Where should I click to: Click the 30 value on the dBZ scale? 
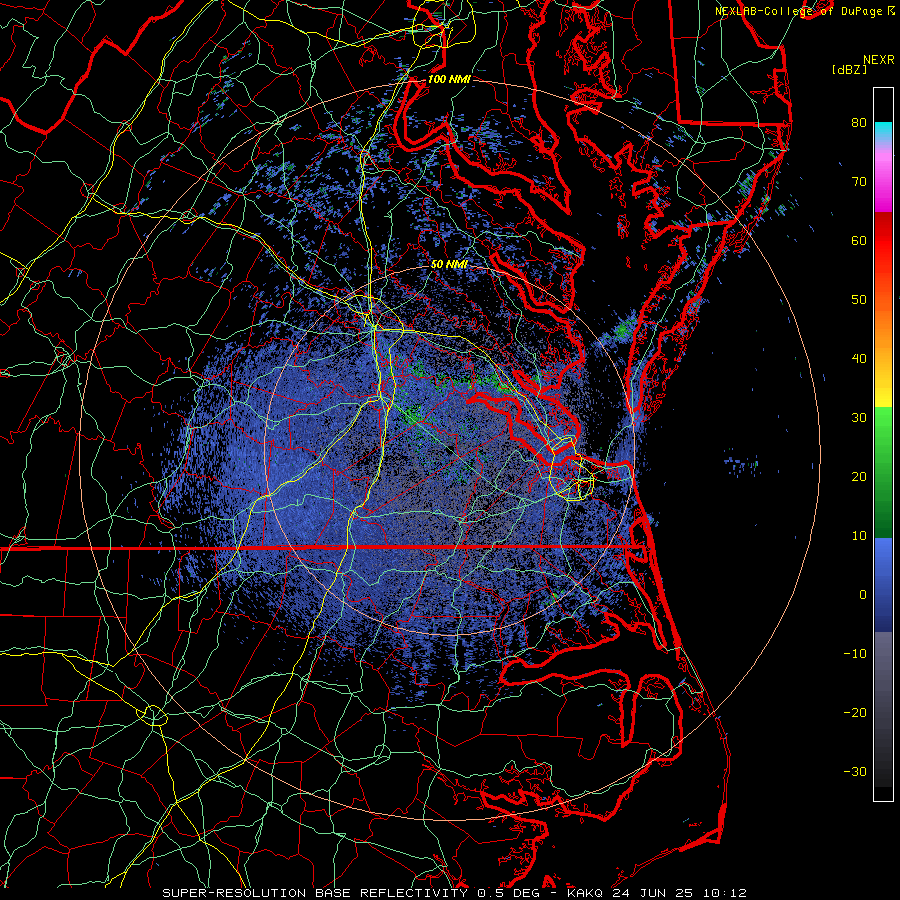859,418
